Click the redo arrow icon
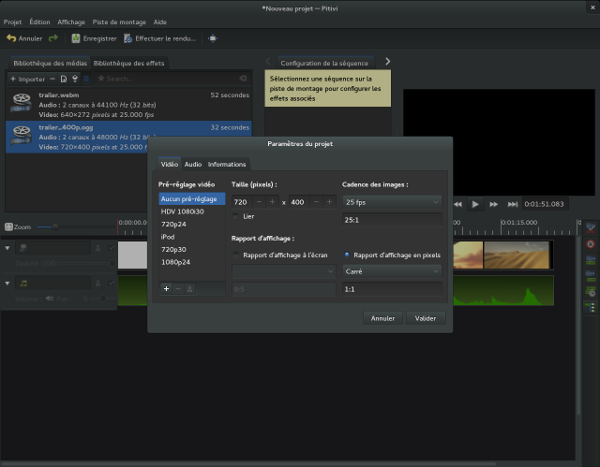 [x=53, y=38]
